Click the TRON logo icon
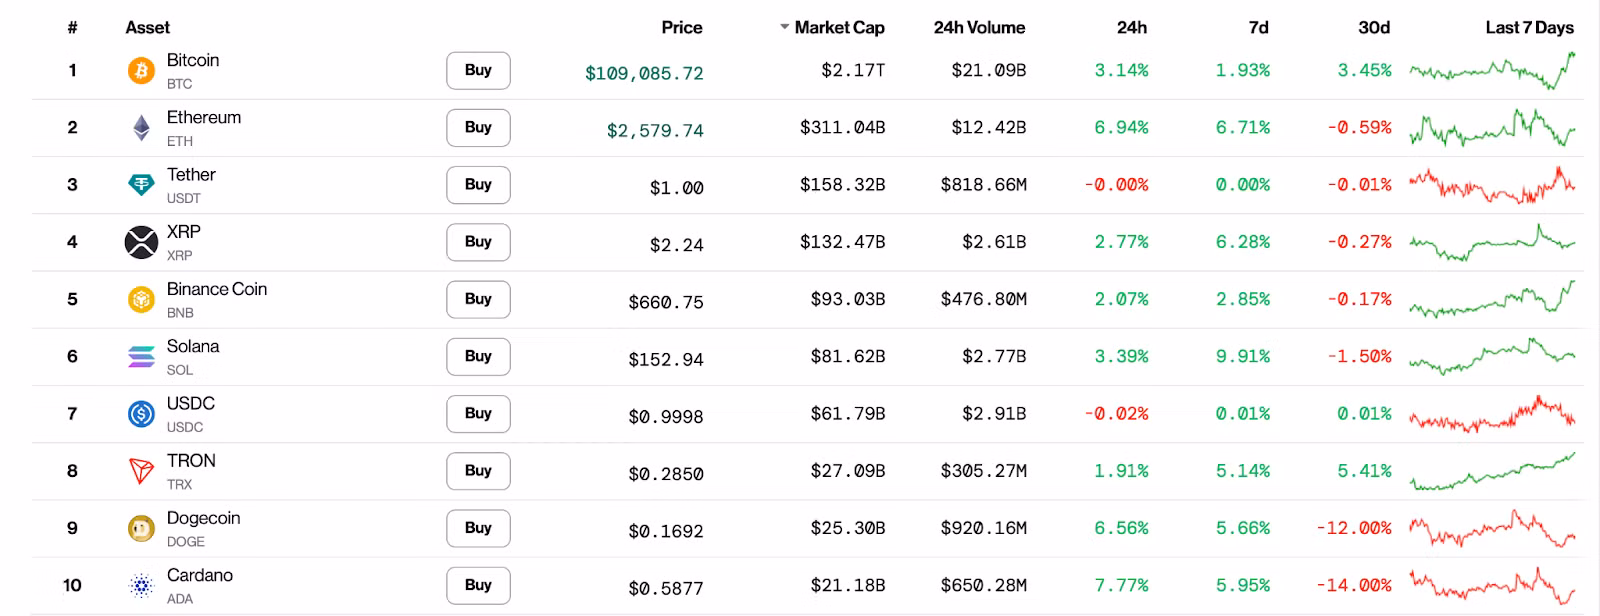1600x616 pixels. [141, 471]
